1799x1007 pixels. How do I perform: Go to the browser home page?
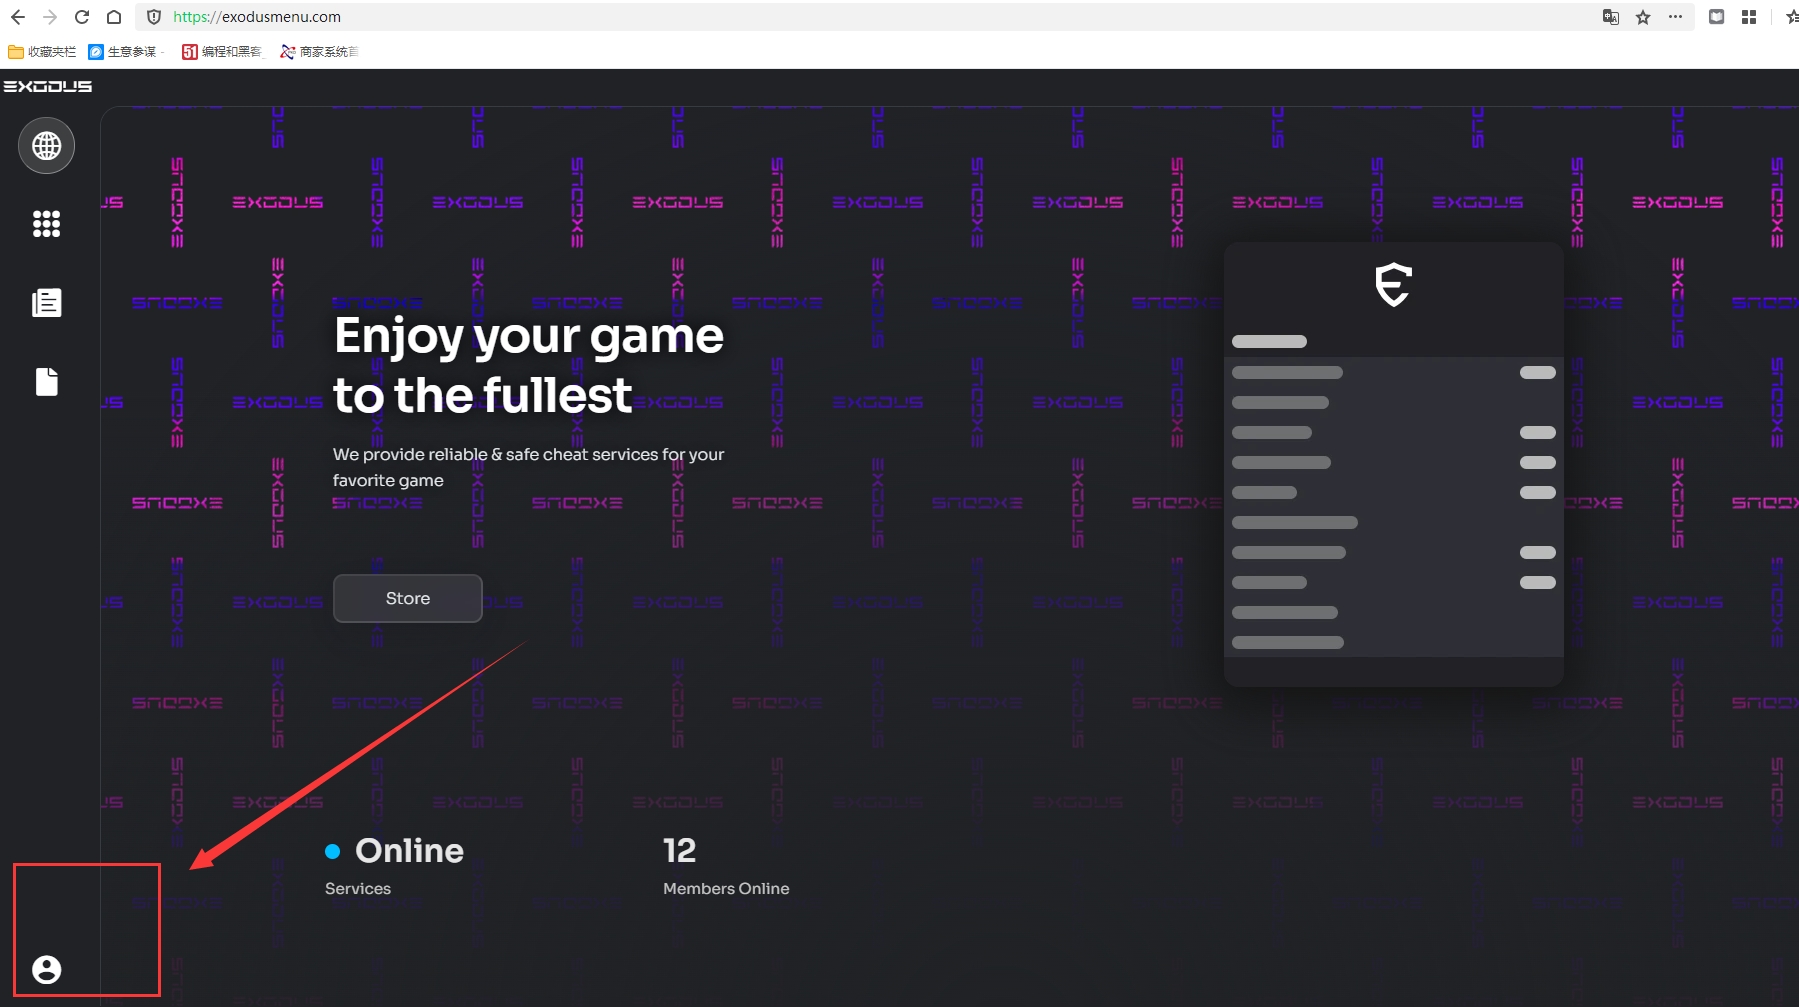(114, 17)
